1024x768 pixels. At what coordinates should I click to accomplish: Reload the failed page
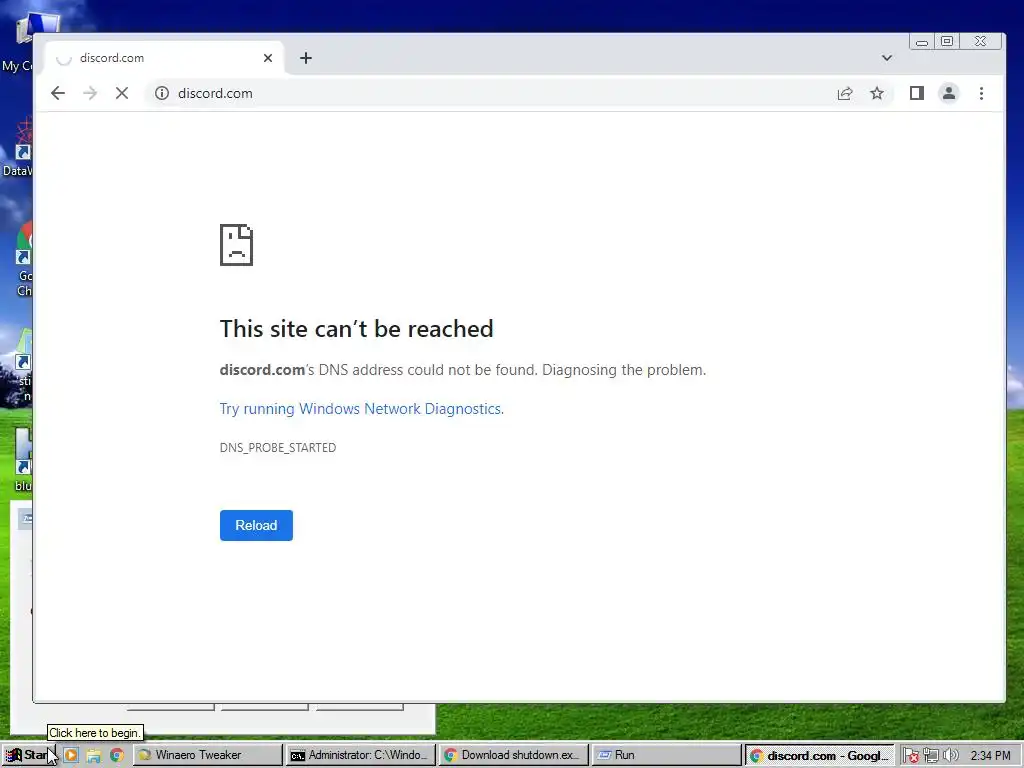256,526
